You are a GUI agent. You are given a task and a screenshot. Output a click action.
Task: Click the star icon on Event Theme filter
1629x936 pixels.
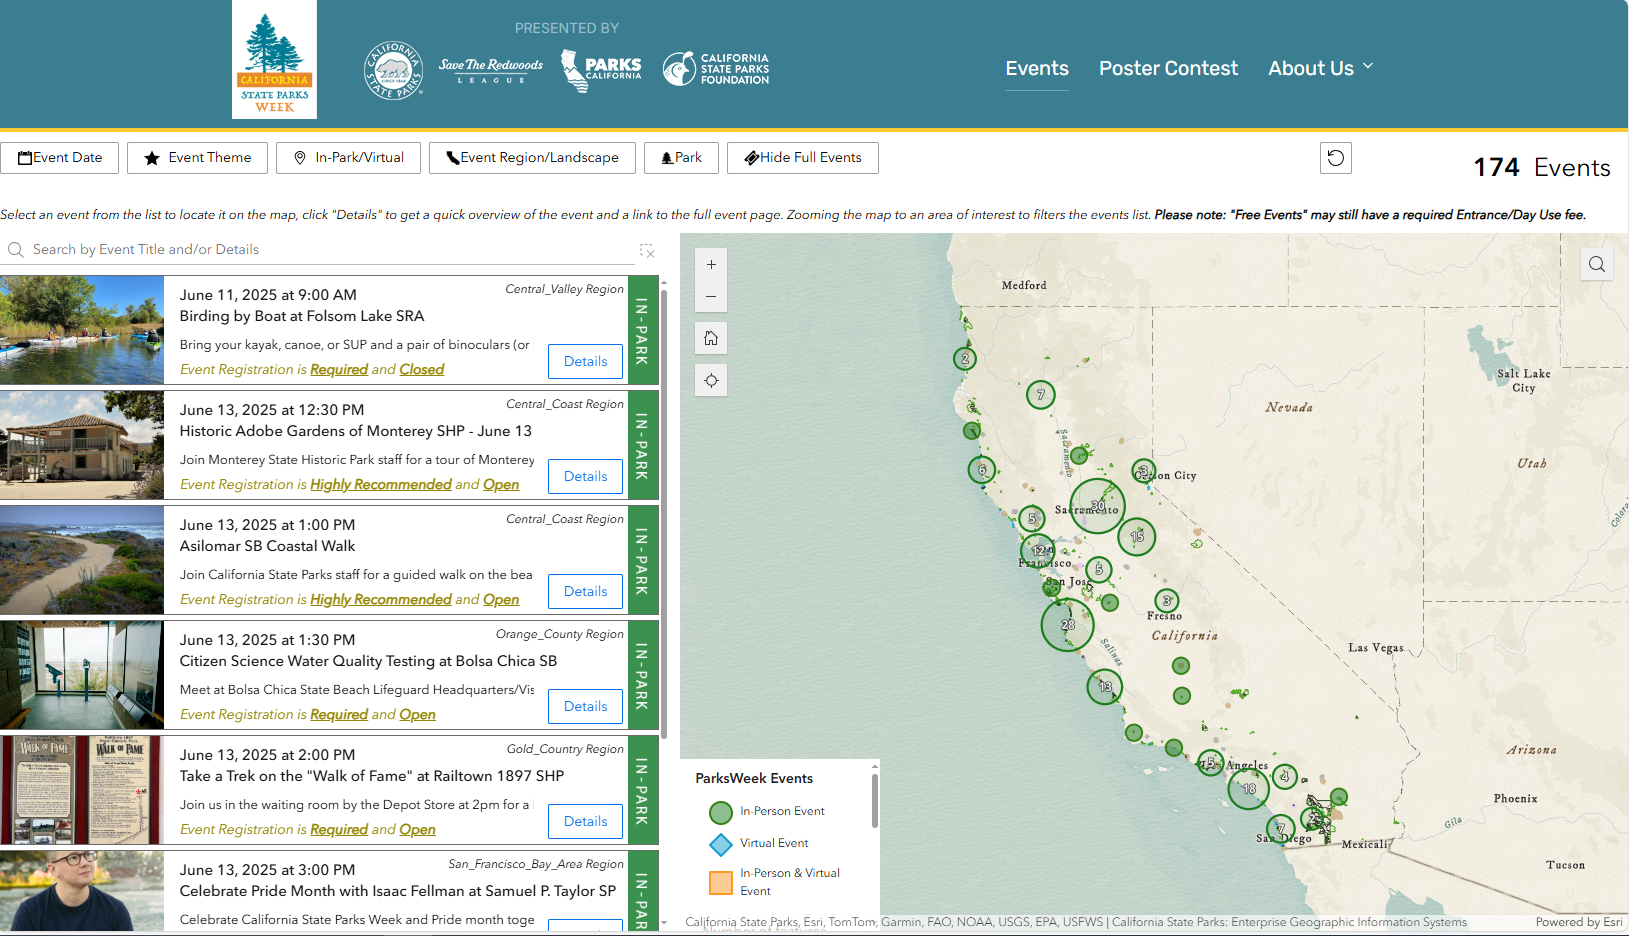pos(152,157)
